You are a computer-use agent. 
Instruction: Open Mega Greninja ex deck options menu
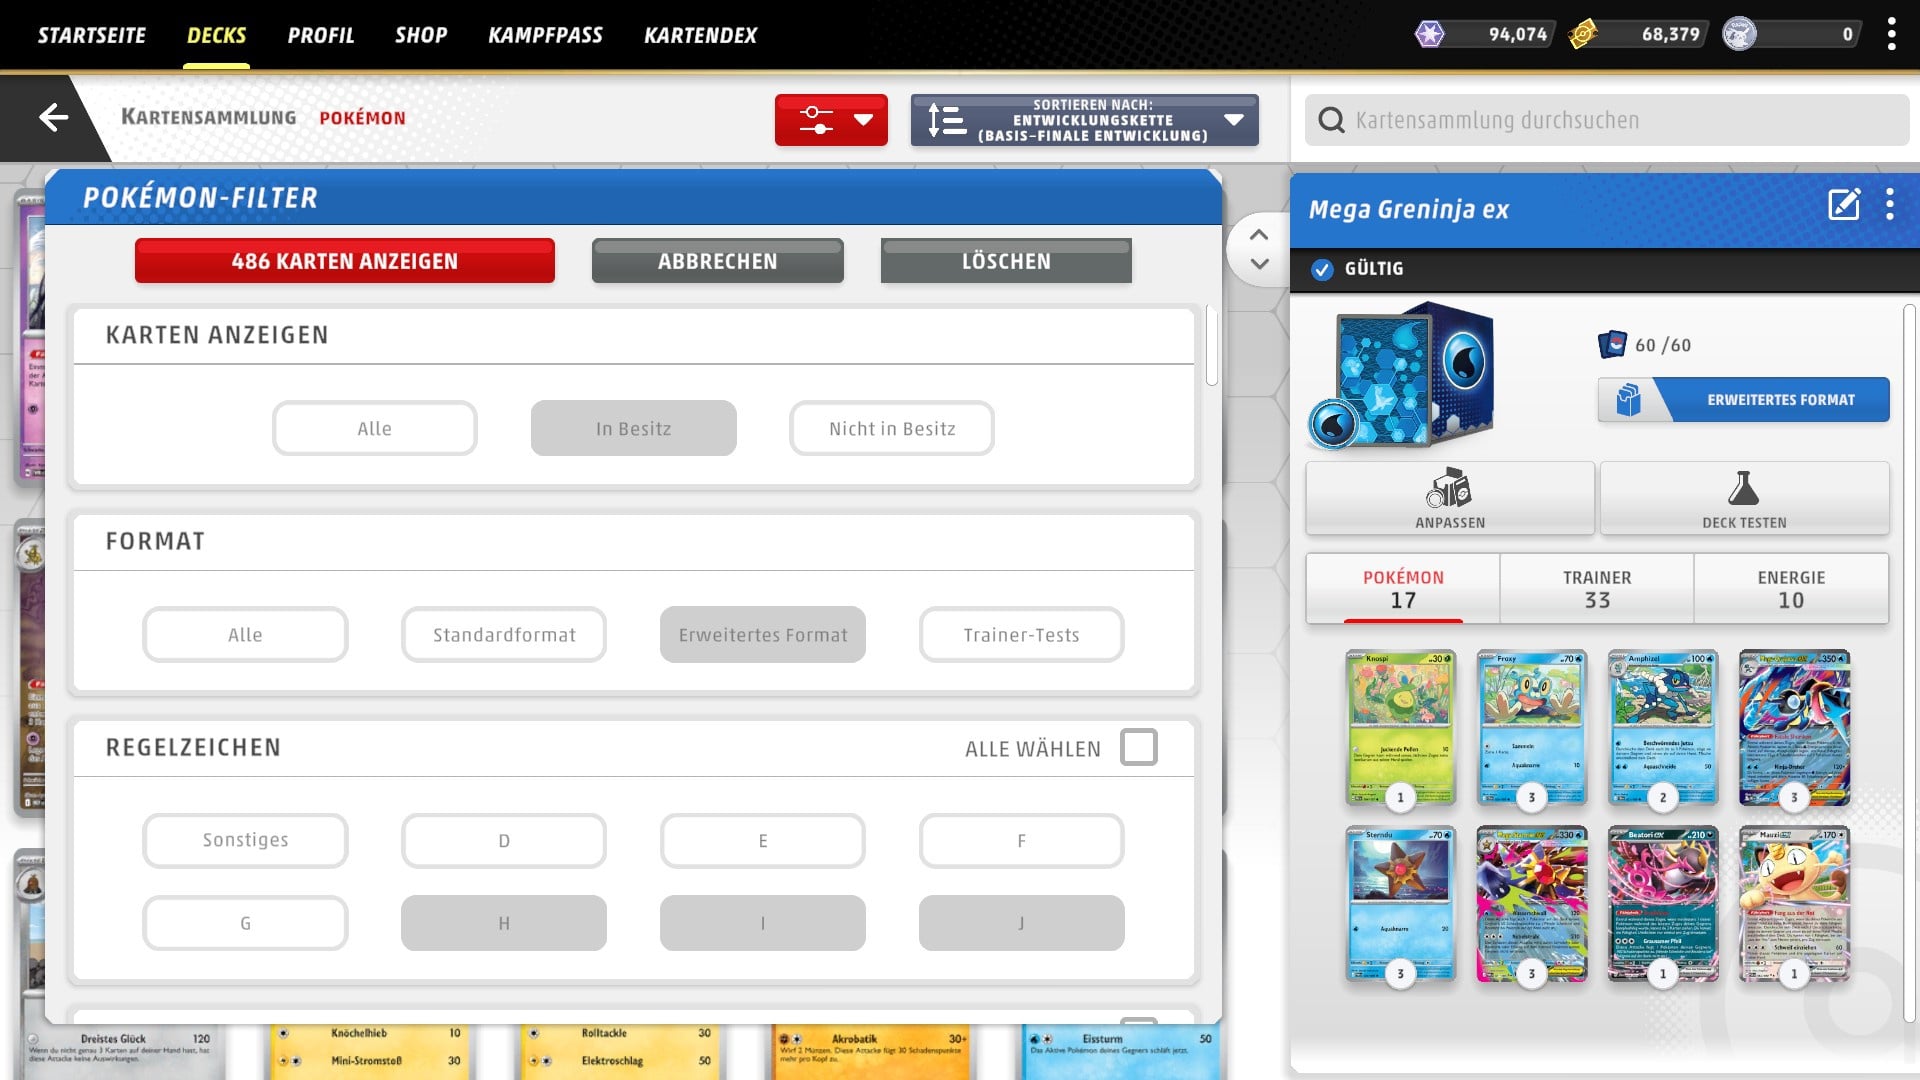click(1889, 204)
